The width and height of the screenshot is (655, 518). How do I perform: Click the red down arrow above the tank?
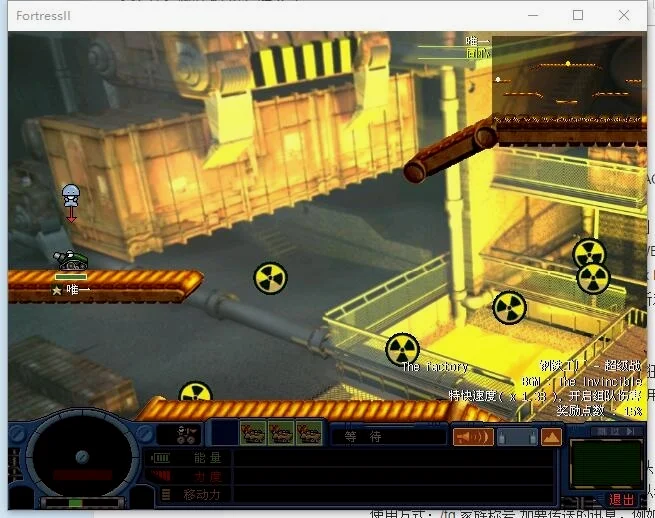pos(71,215)
